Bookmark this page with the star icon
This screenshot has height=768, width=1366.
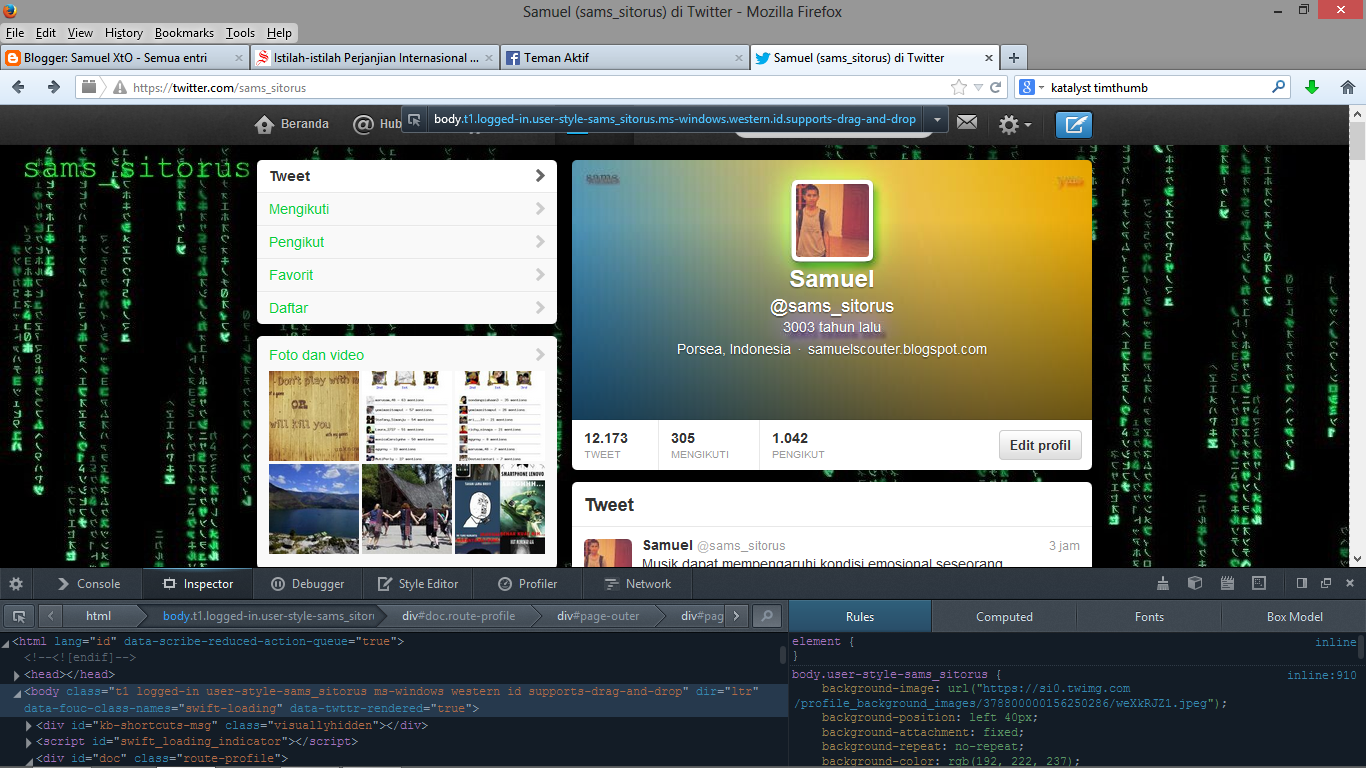958,88
